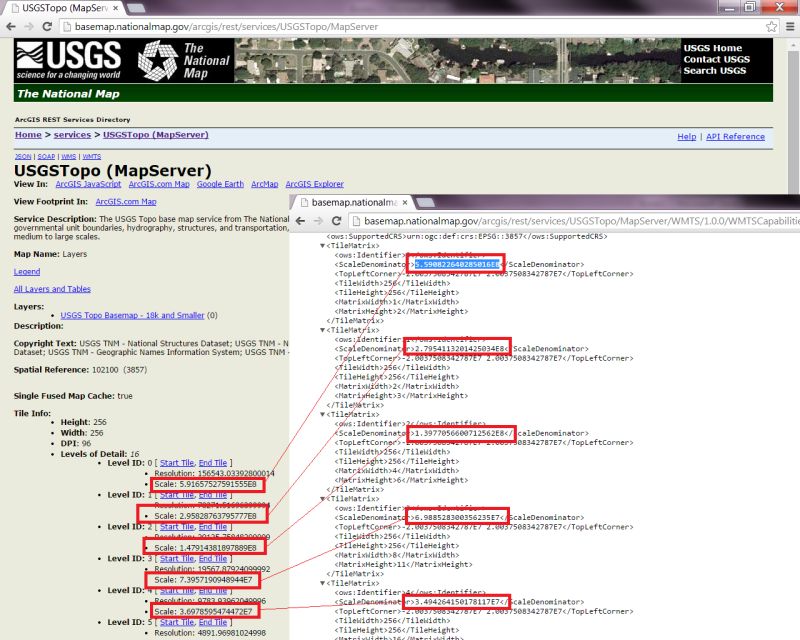Viewport: 800px width, 640px height.
Task: Click the WMTS capabilities address bar
Action: [x=574, y=221]
